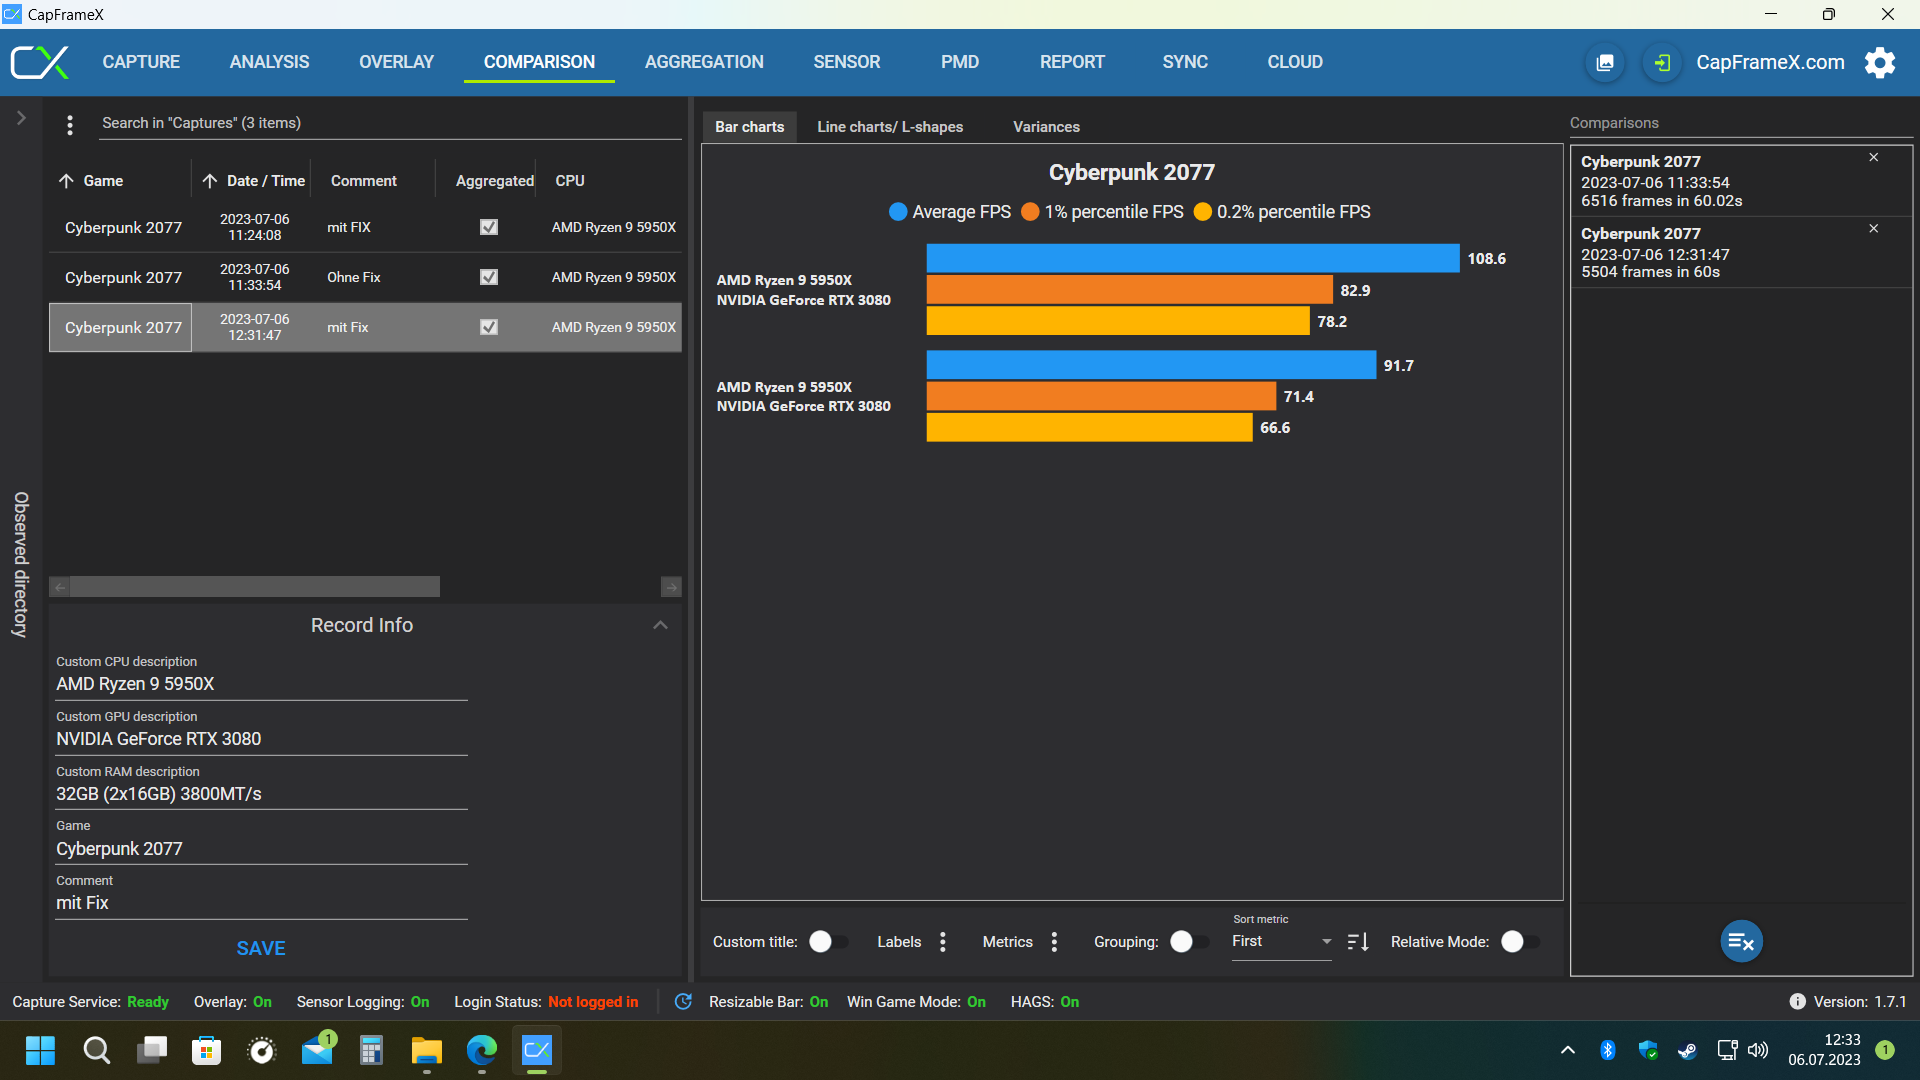Open the SYNC tab
The image size is (1920, 1080).
click(1185, 62)
